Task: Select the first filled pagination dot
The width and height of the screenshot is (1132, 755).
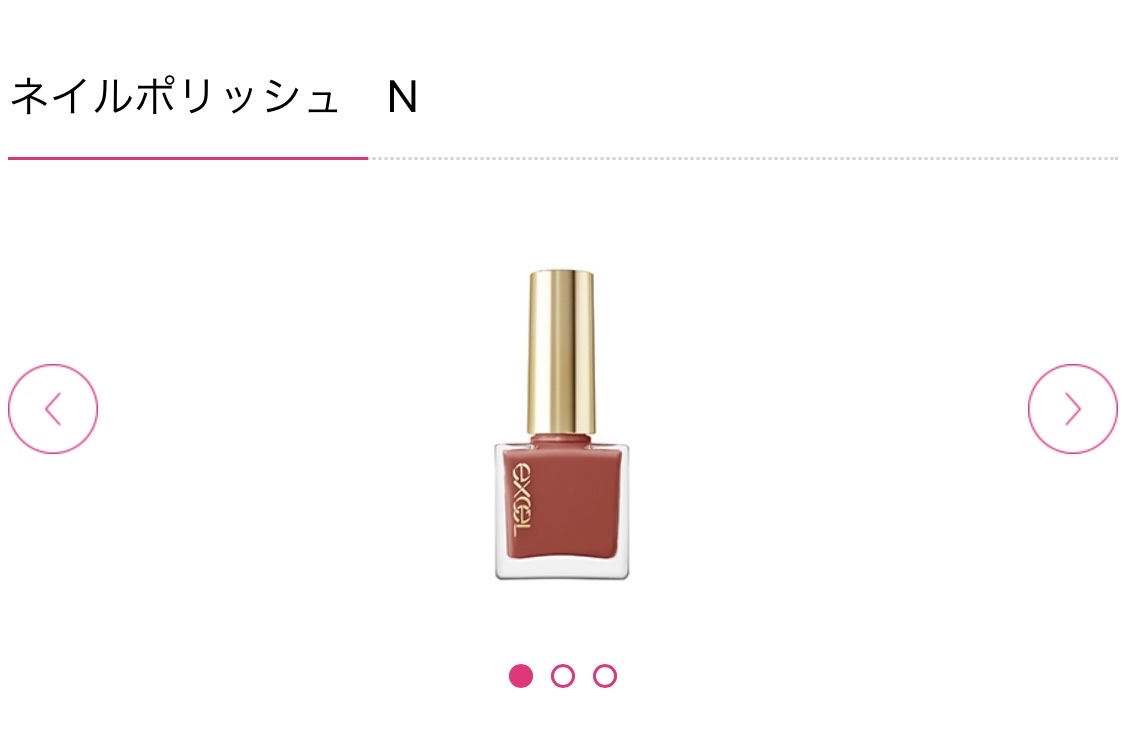Action: (521, 676)
